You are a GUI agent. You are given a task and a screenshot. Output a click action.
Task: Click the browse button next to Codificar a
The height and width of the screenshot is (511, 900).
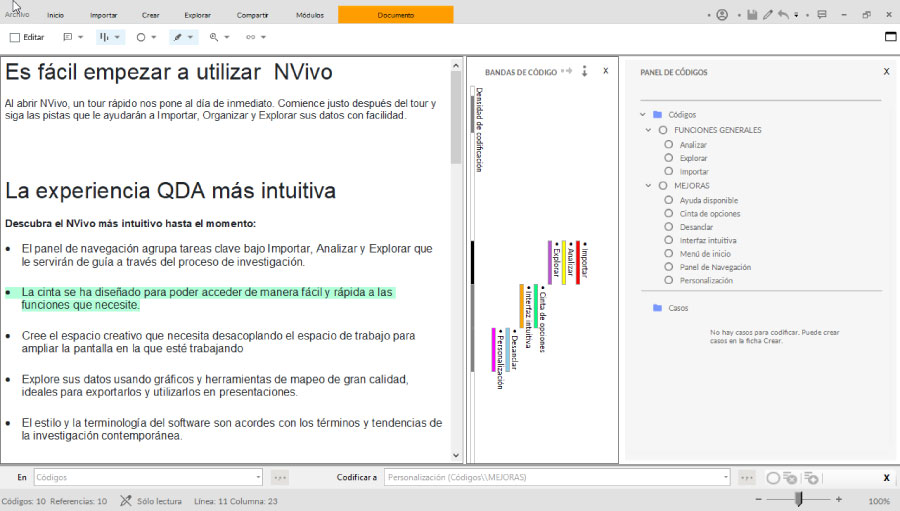(x=747, y=477)
